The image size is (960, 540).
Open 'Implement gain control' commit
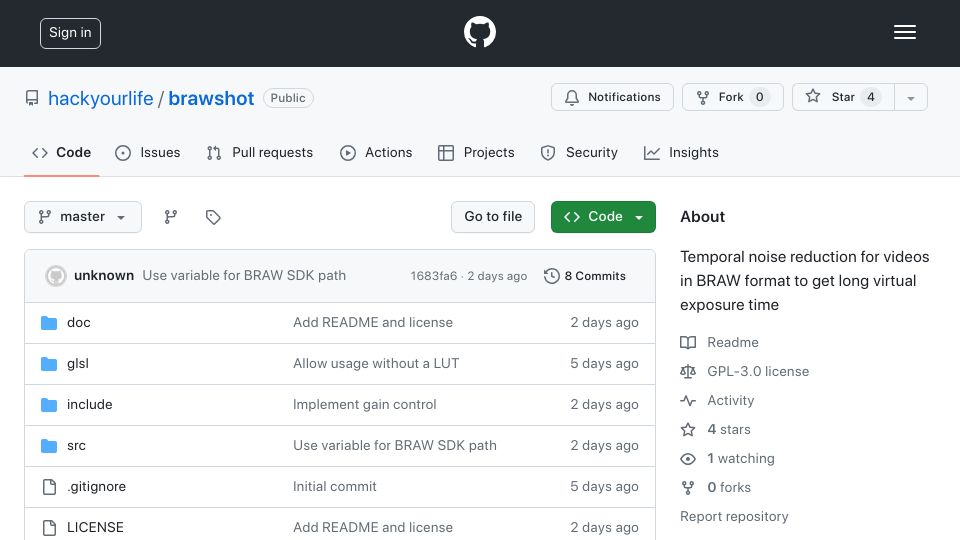tap(364, 405)
